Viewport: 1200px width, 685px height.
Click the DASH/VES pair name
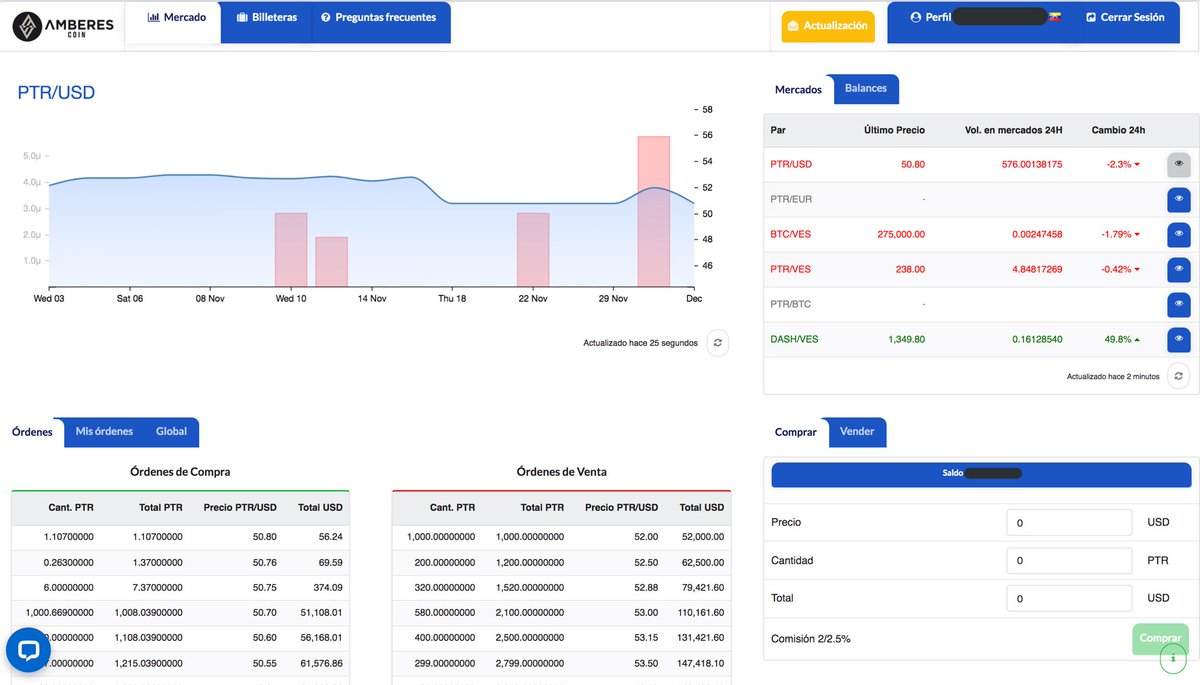pyautogui.click(x=794, y=339)
